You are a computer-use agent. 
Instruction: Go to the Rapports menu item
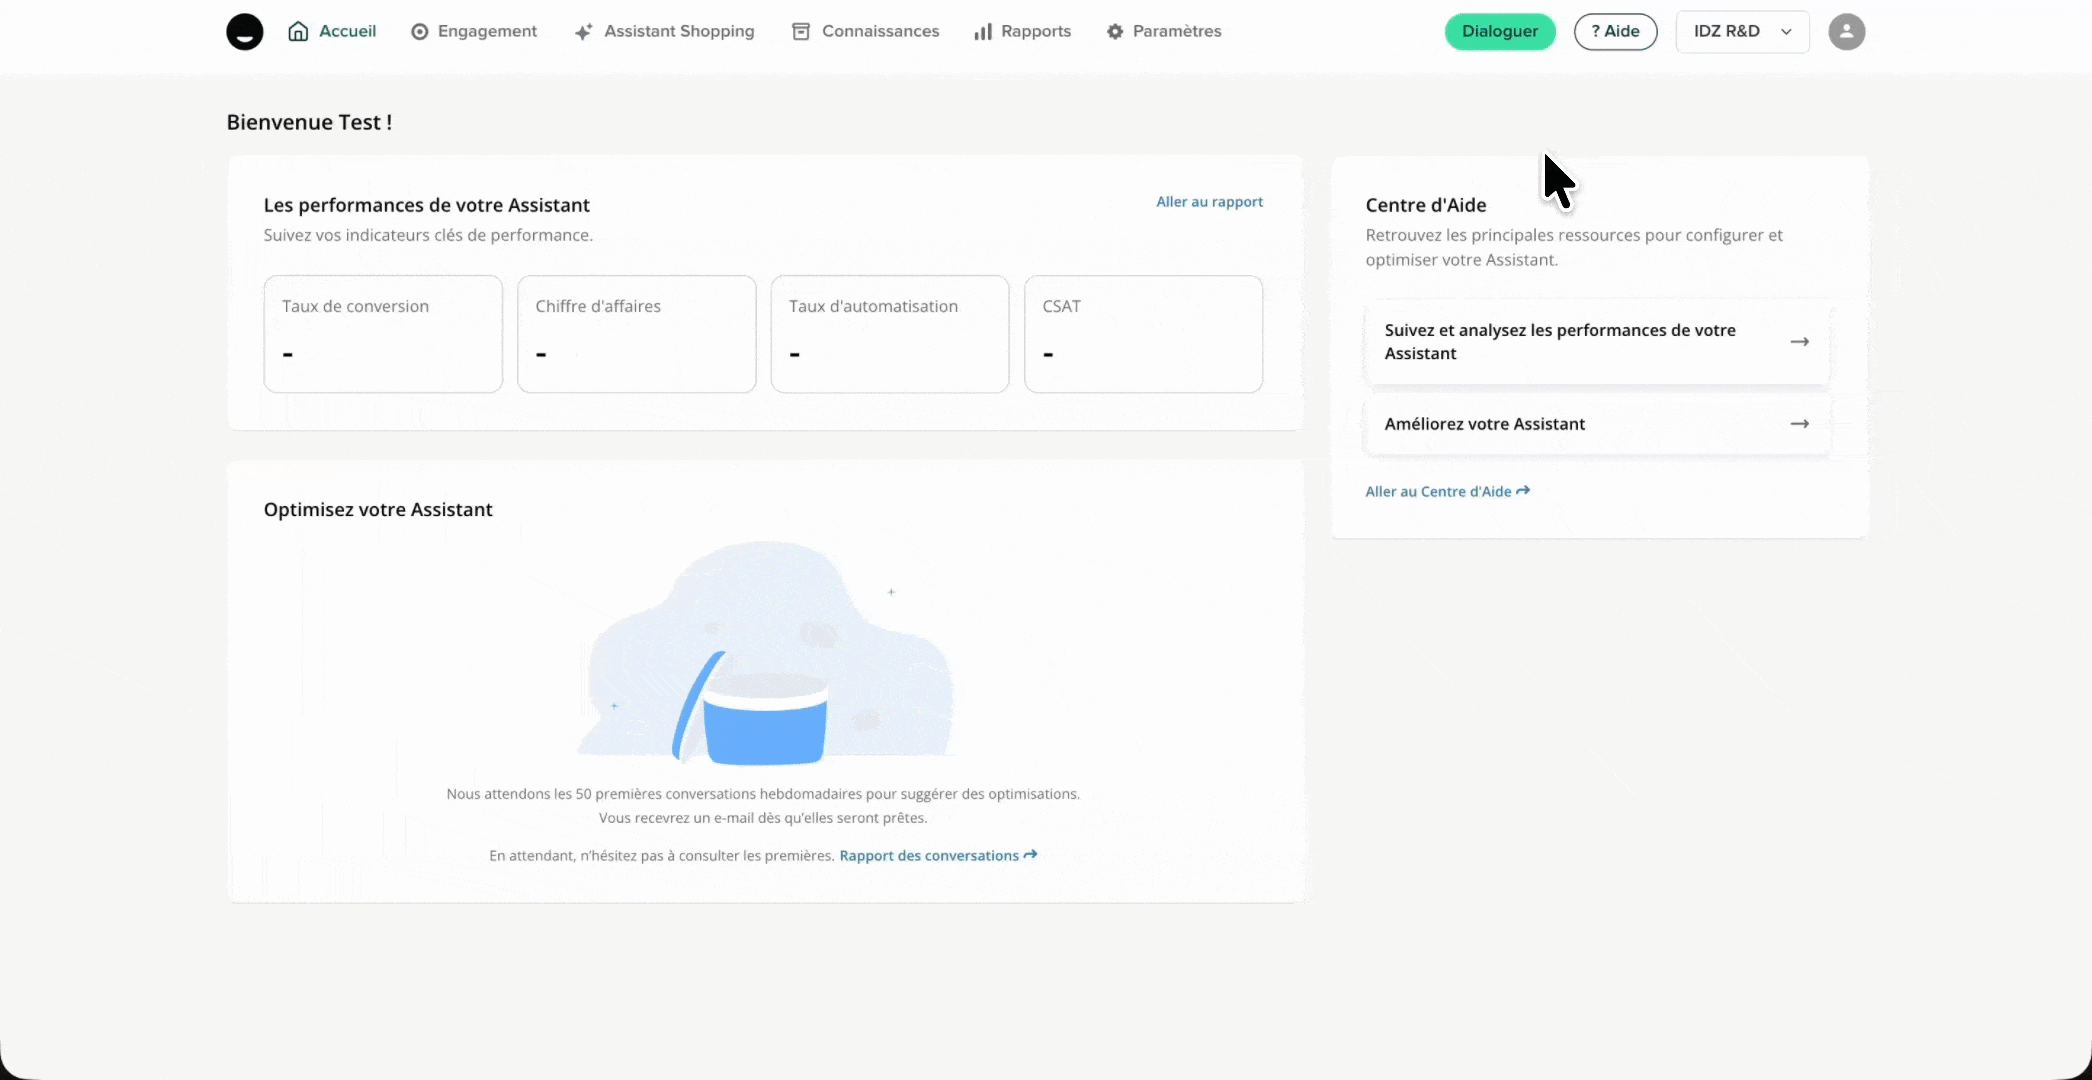click(1035, 32)
